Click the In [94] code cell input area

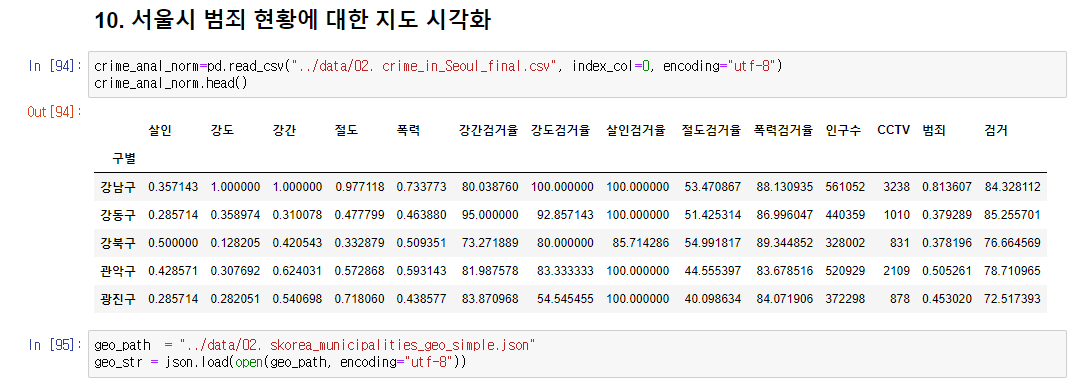577,75
